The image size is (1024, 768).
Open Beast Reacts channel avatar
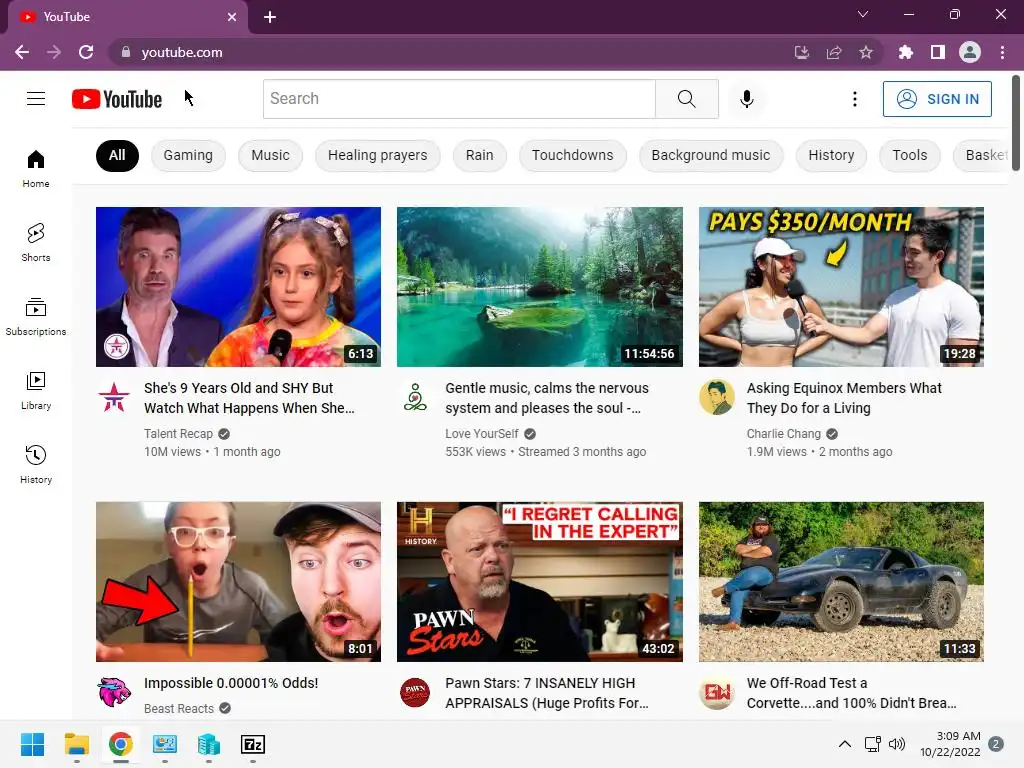(114, 692)
